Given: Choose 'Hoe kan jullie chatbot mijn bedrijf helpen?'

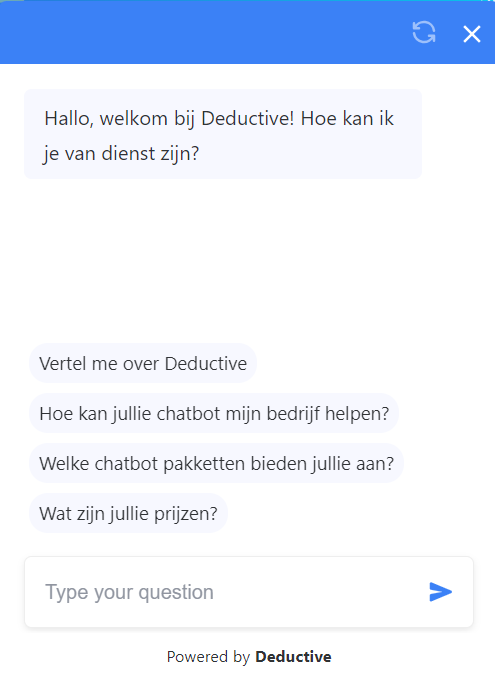Looking at the screenshot, I should click(214, 413).
